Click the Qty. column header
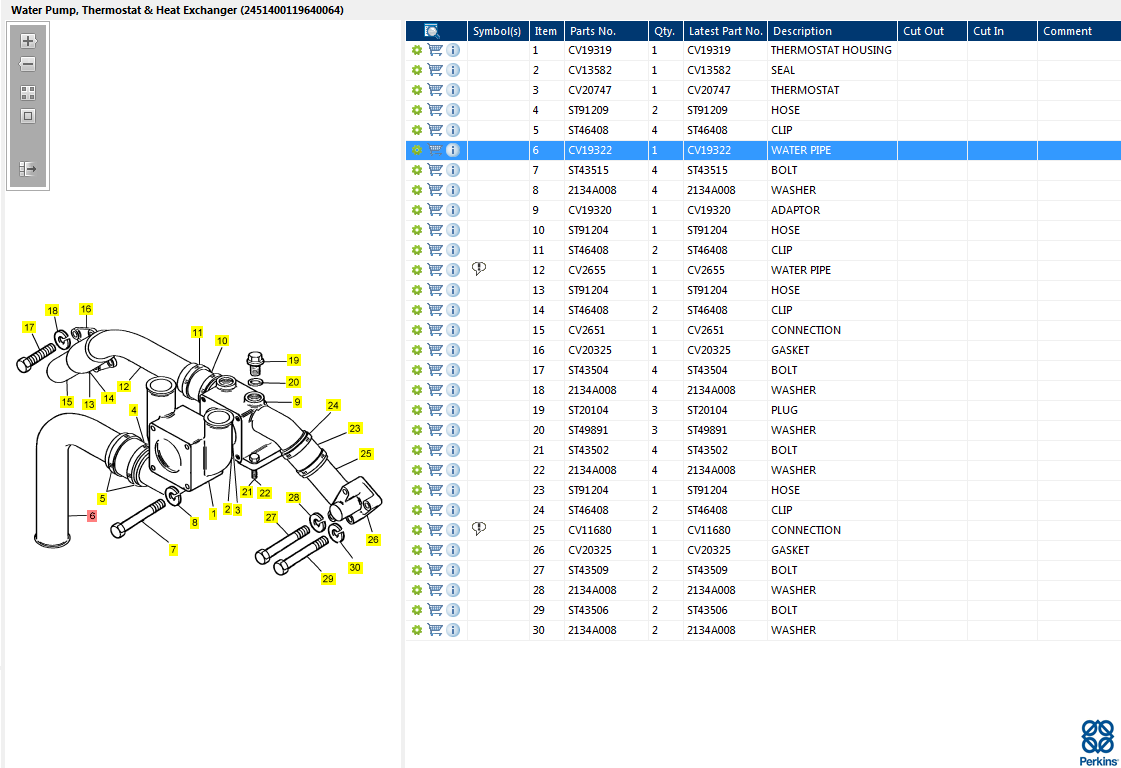Viewport: 1121px width, 768px height. coord(664,31)
